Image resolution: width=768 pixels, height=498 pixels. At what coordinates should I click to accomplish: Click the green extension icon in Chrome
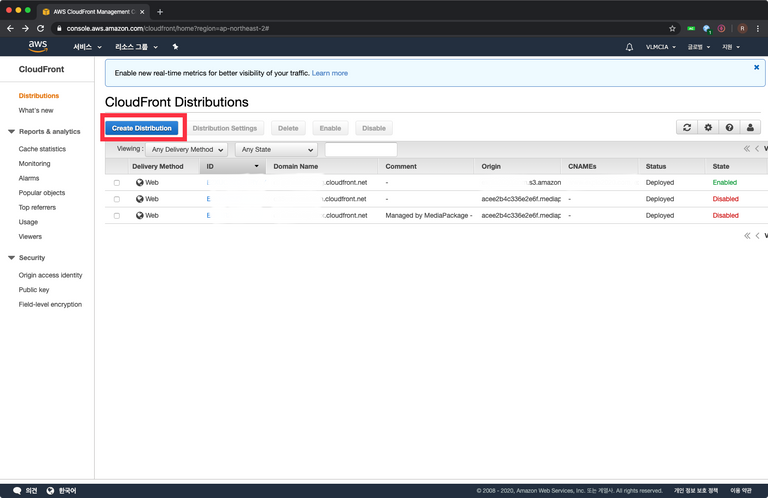pos(691,28)
